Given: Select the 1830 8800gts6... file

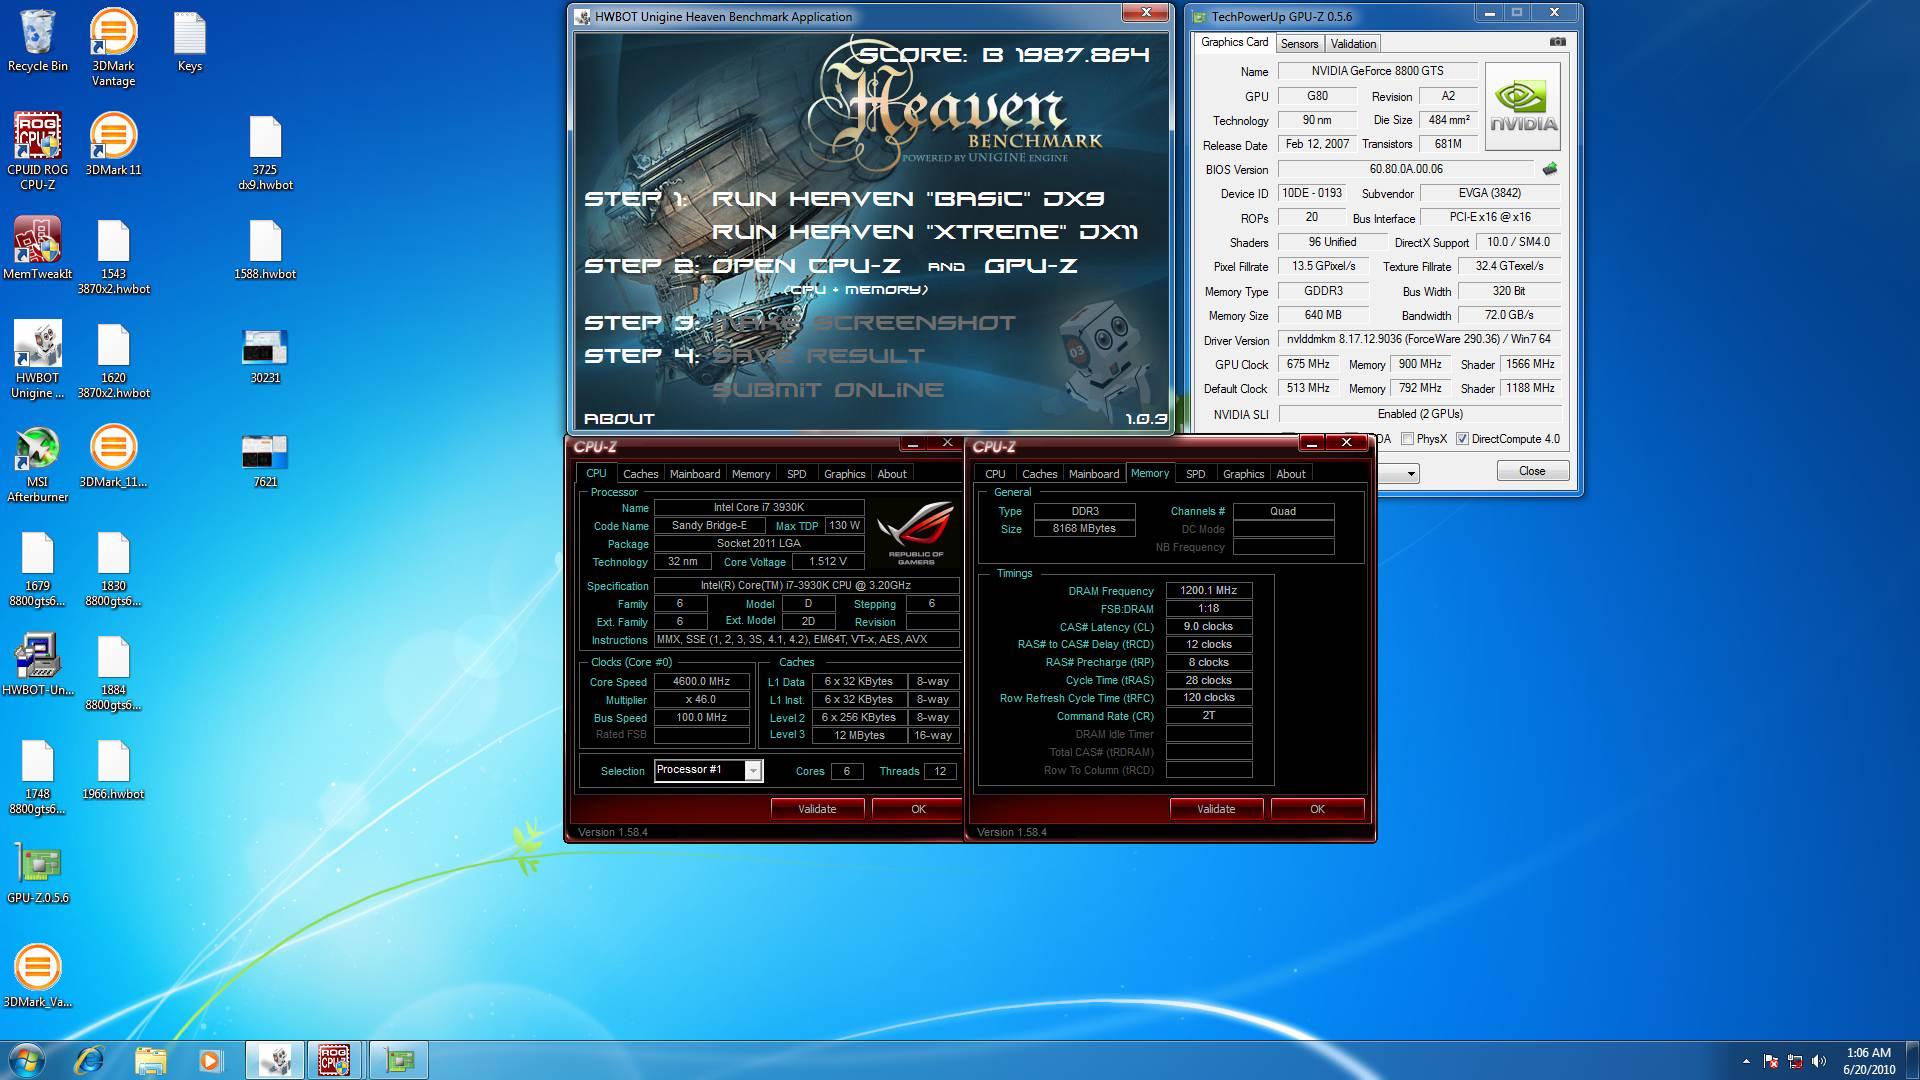Looking at the screenshot, I should (x=113, y=569).
